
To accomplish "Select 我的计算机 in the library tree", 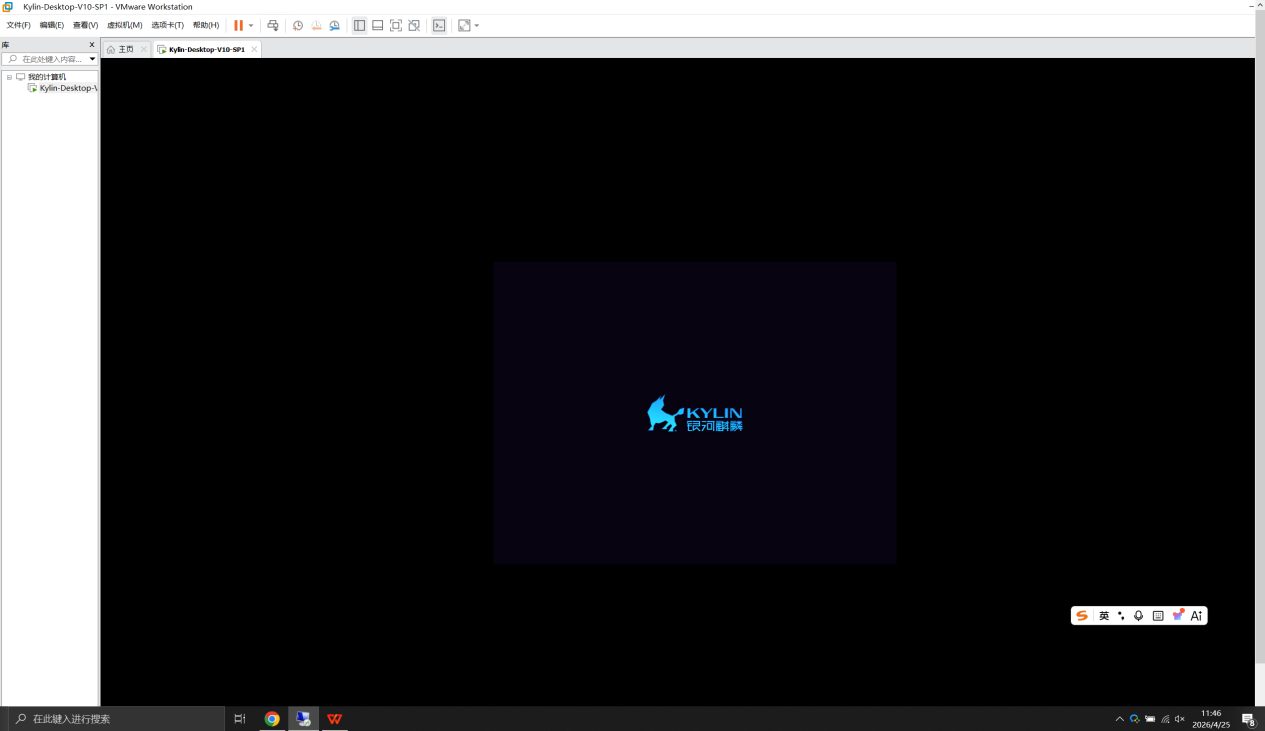I will pos(46,77).
